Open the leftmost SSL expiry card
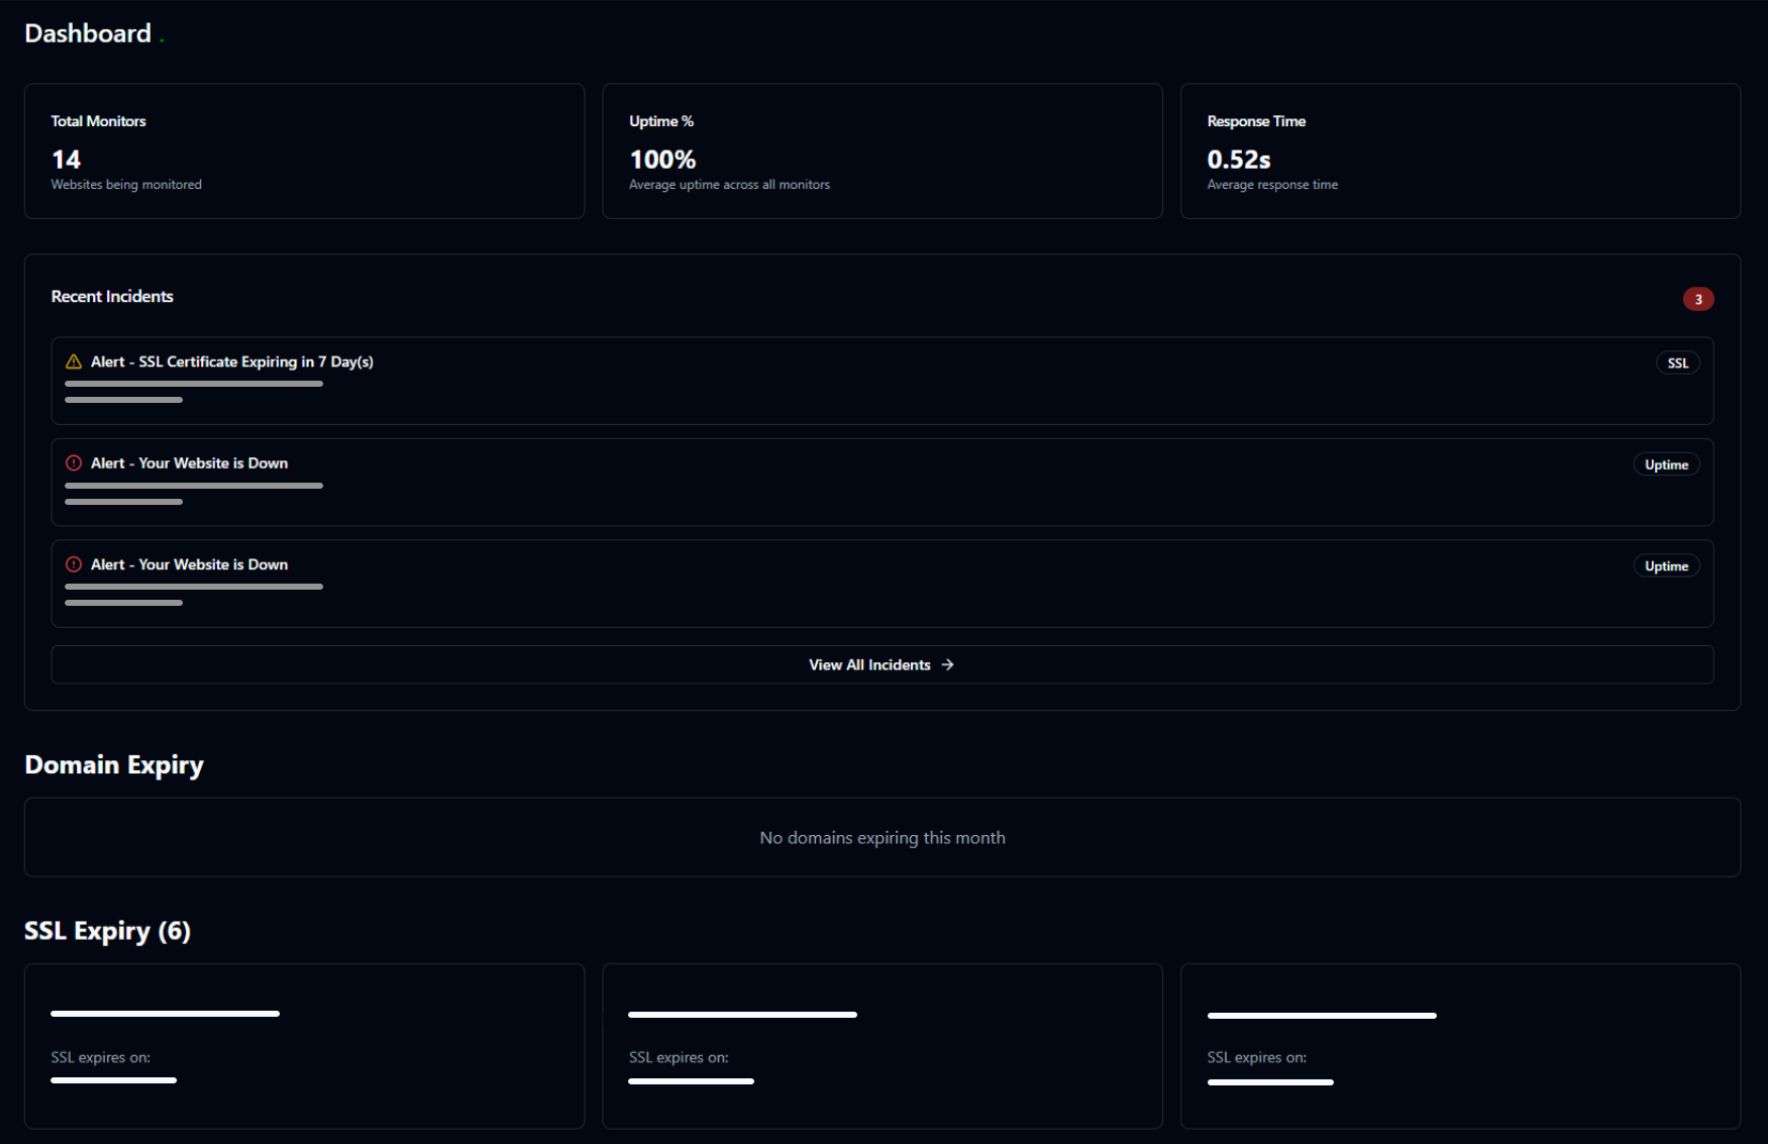Viewport: 1768px width, 1144px height. [304, 1046]
